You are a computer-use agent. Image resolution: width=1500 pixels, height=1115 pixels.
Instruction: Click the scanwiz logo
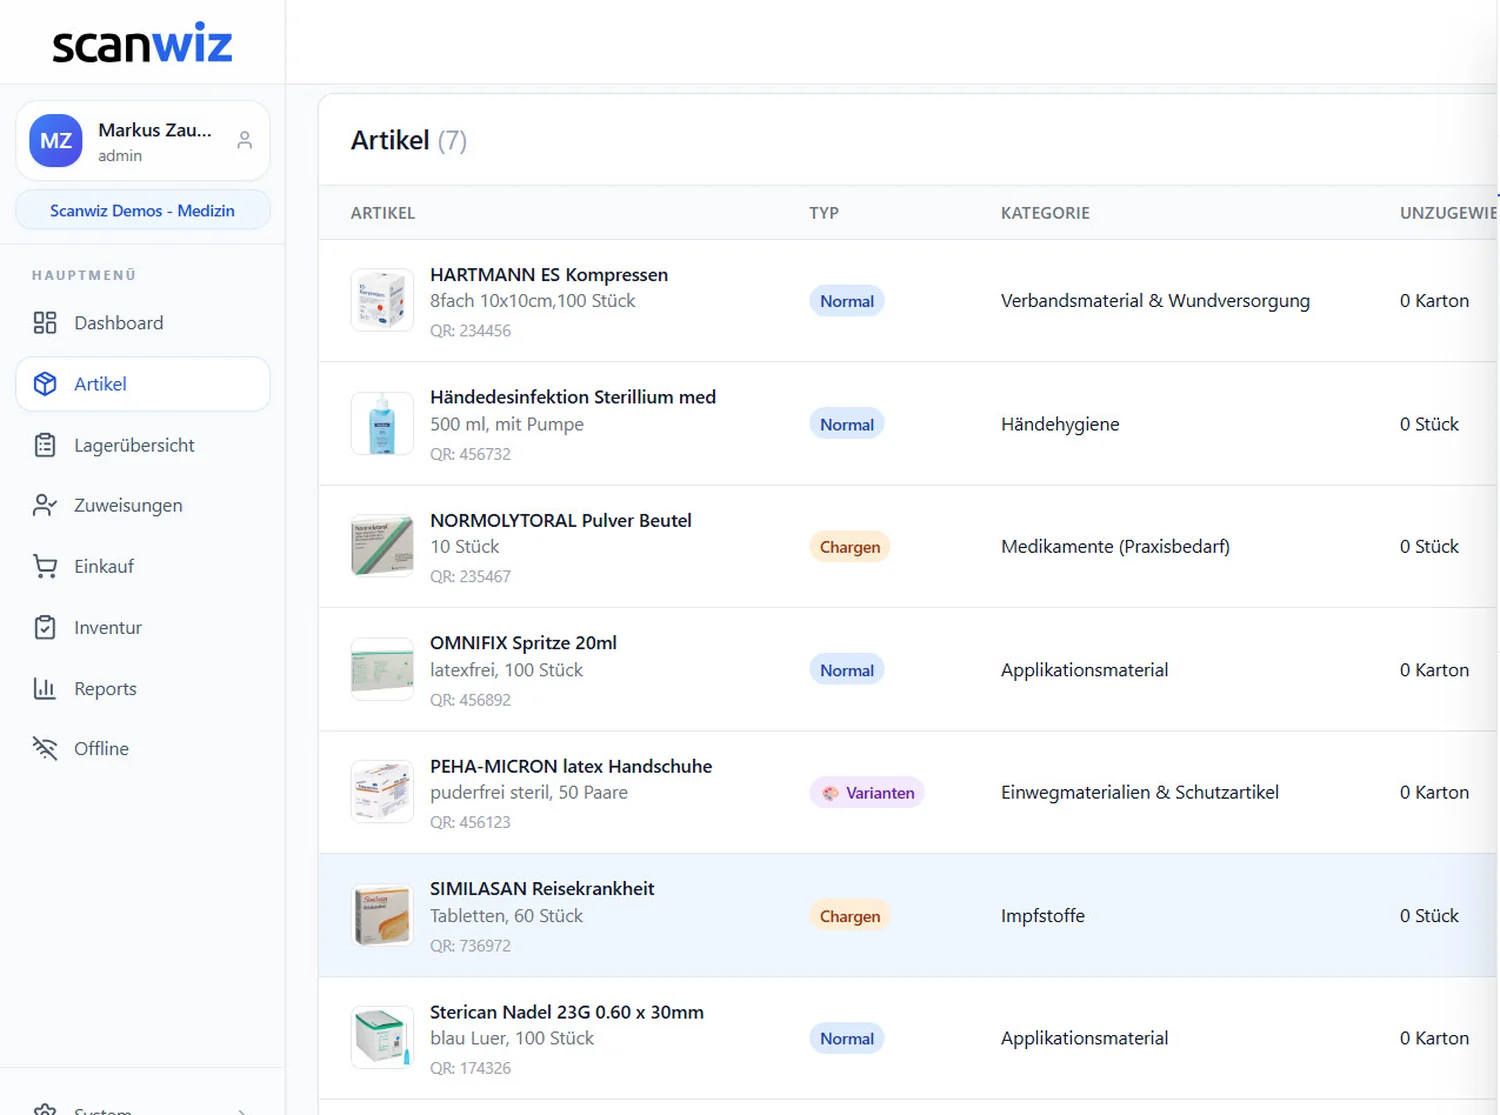tap(142, 43)
